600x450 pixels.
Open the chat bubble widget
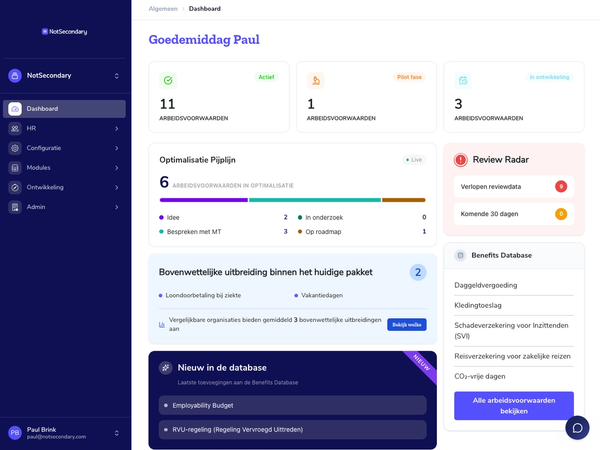click(577, 428)
